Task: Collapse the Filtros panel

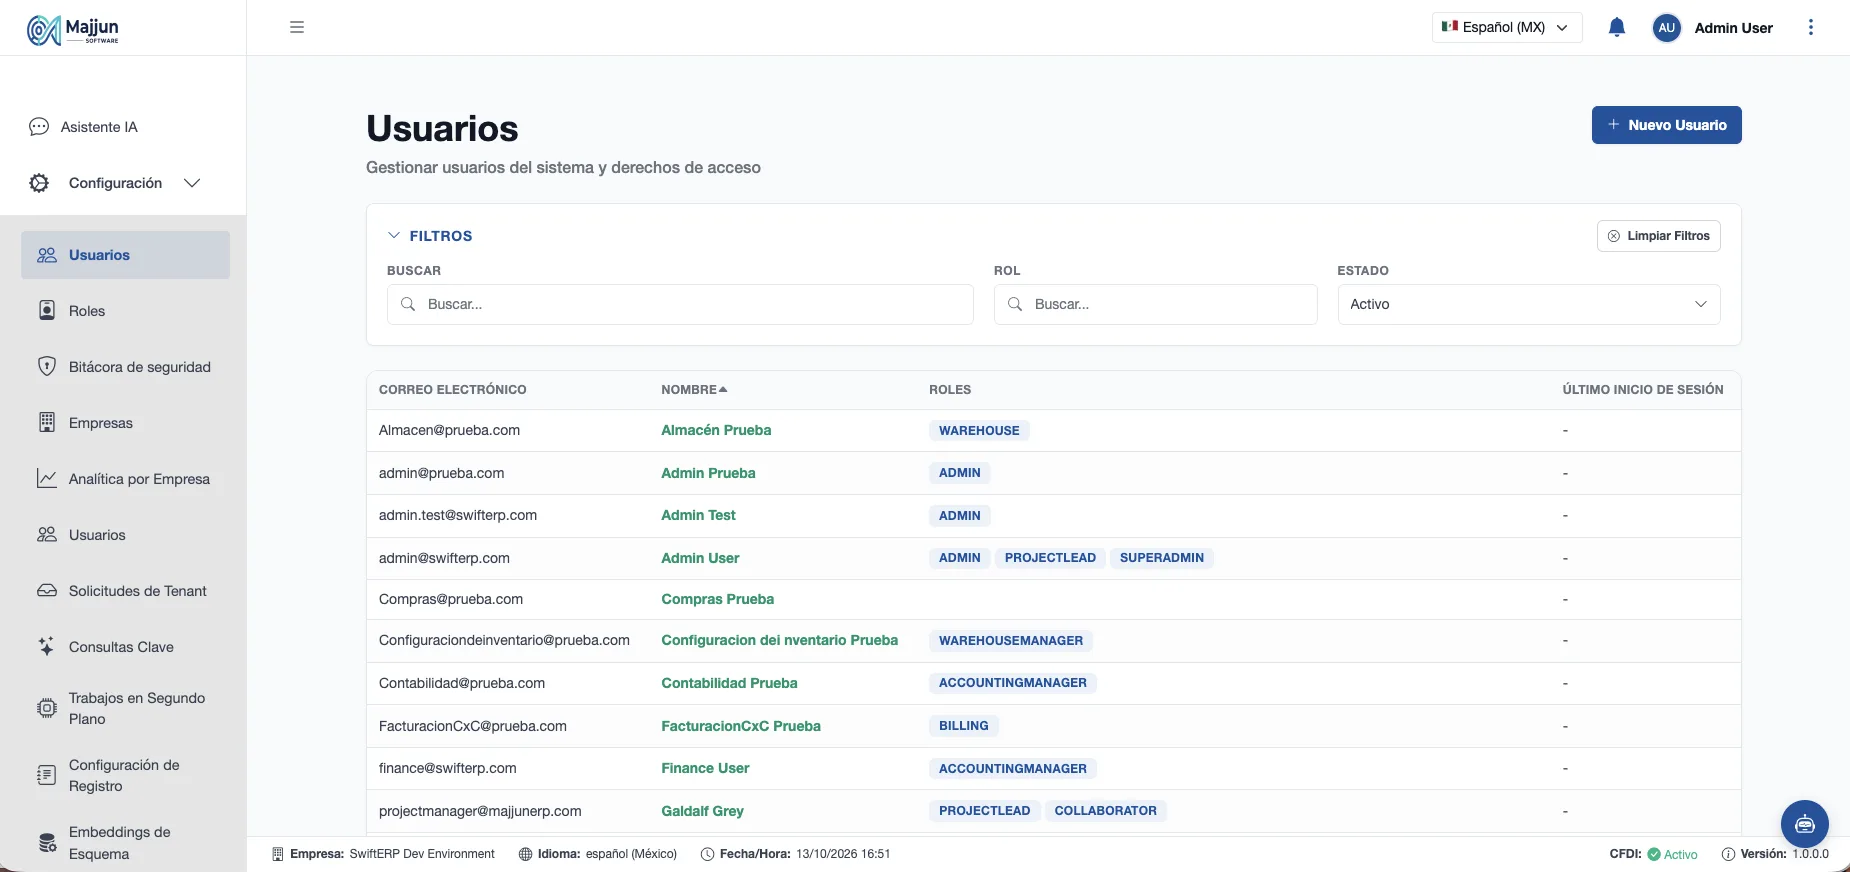Action: pyautogui.click(x=430, y=236)
